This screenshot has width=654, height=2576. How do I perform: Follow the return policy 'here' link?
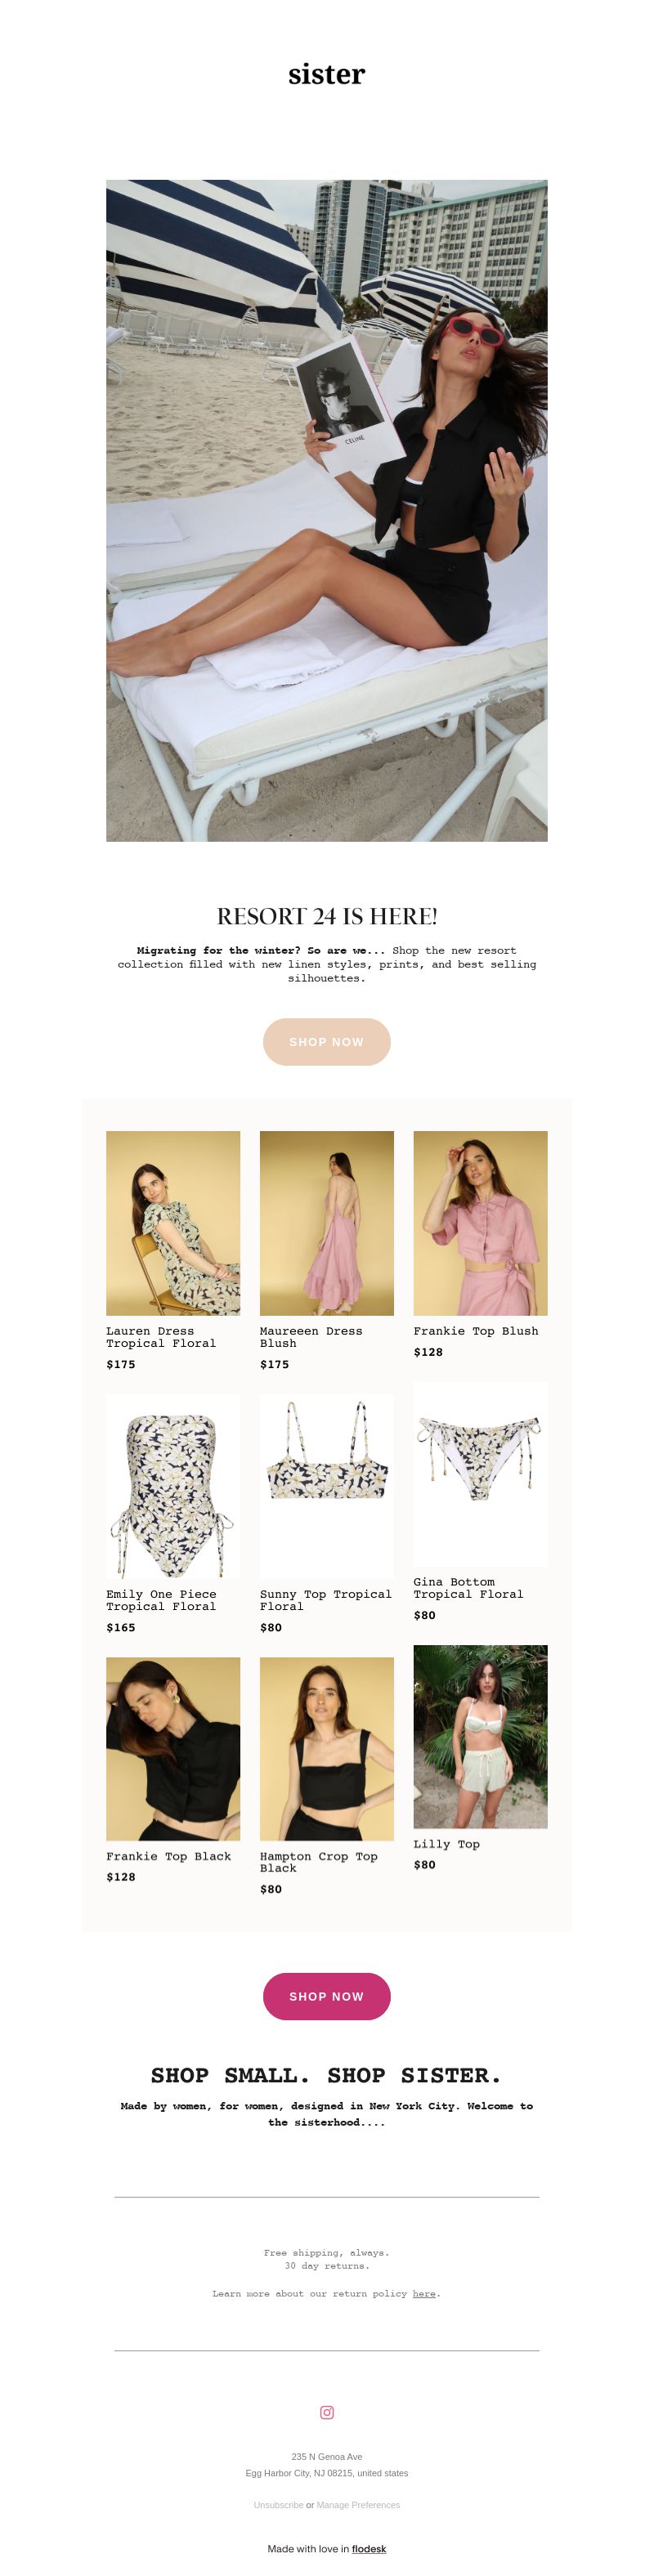point(424,2293)
